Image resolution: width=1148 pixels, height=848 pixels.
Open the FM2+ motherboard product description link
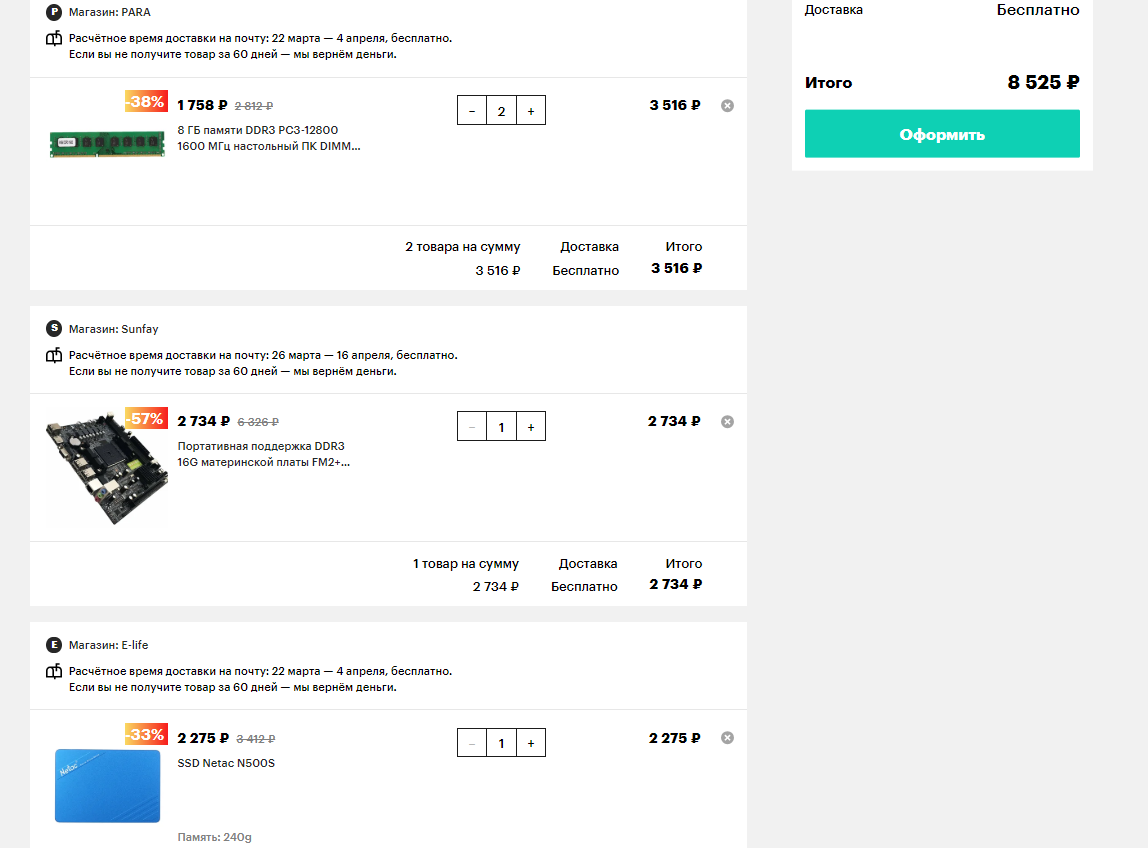click(264, 454)
